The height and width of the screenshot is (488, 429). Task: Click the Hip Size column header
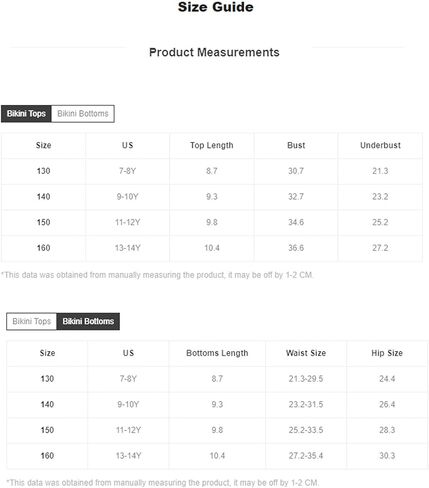tap(387, 353)
